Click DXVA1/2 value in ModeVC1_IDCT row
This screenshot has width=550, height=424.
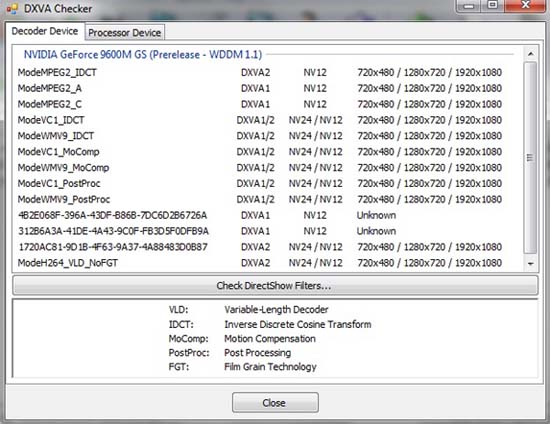(x=255, y=120)
